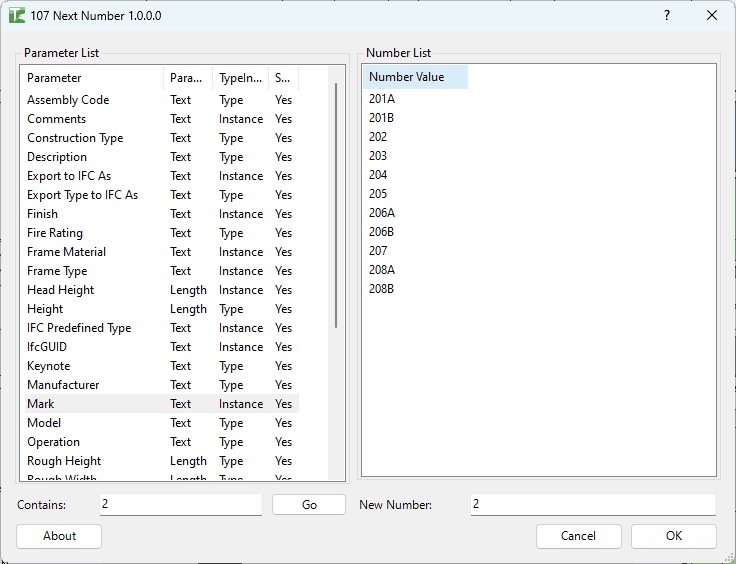
Task: Sort by the Parameter column header
Action: tap(94, 78)
